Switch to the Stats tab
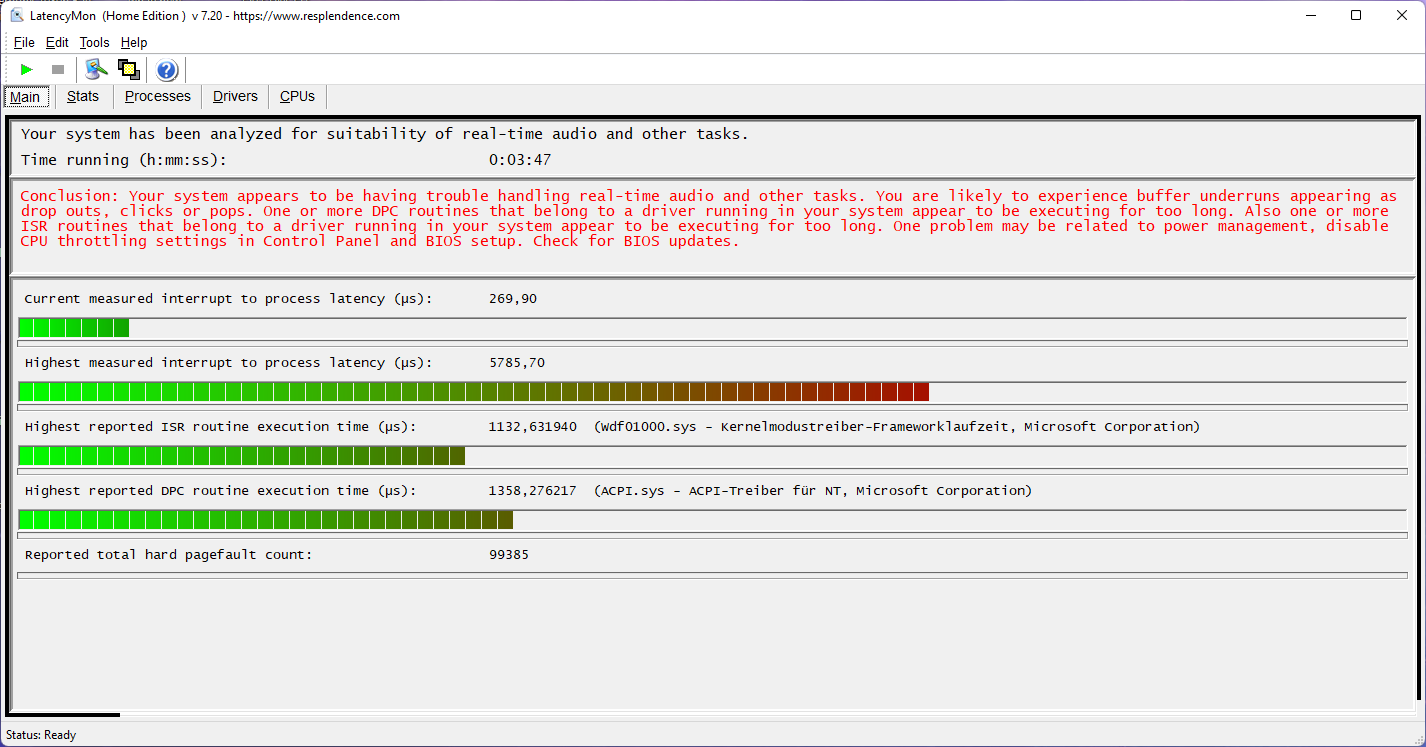 click(x=83, y=97)
